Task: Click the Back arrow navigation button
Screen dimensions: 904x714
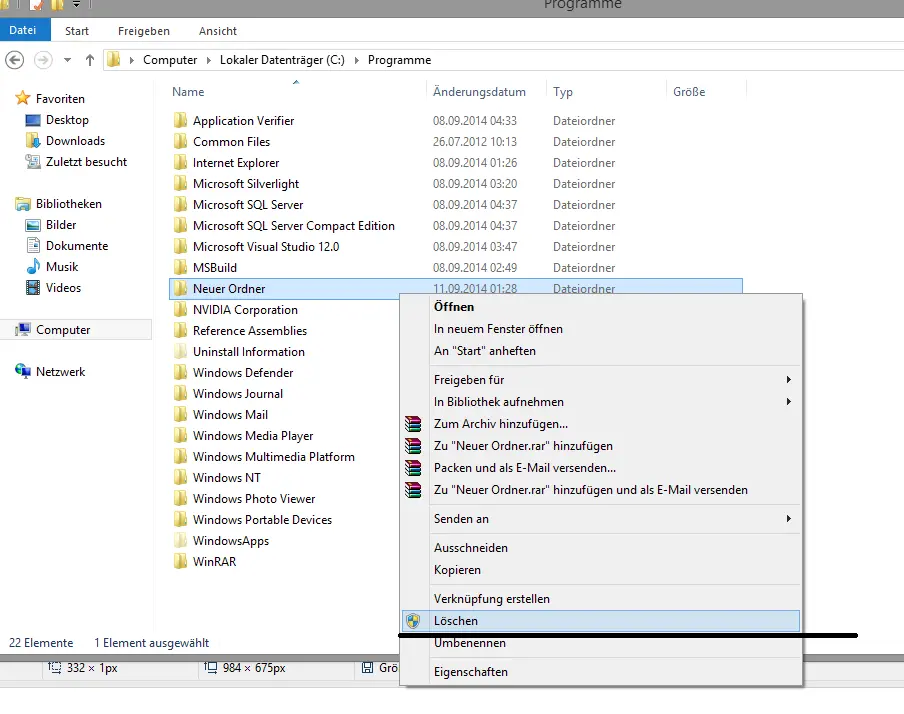Action: [15, 60]
